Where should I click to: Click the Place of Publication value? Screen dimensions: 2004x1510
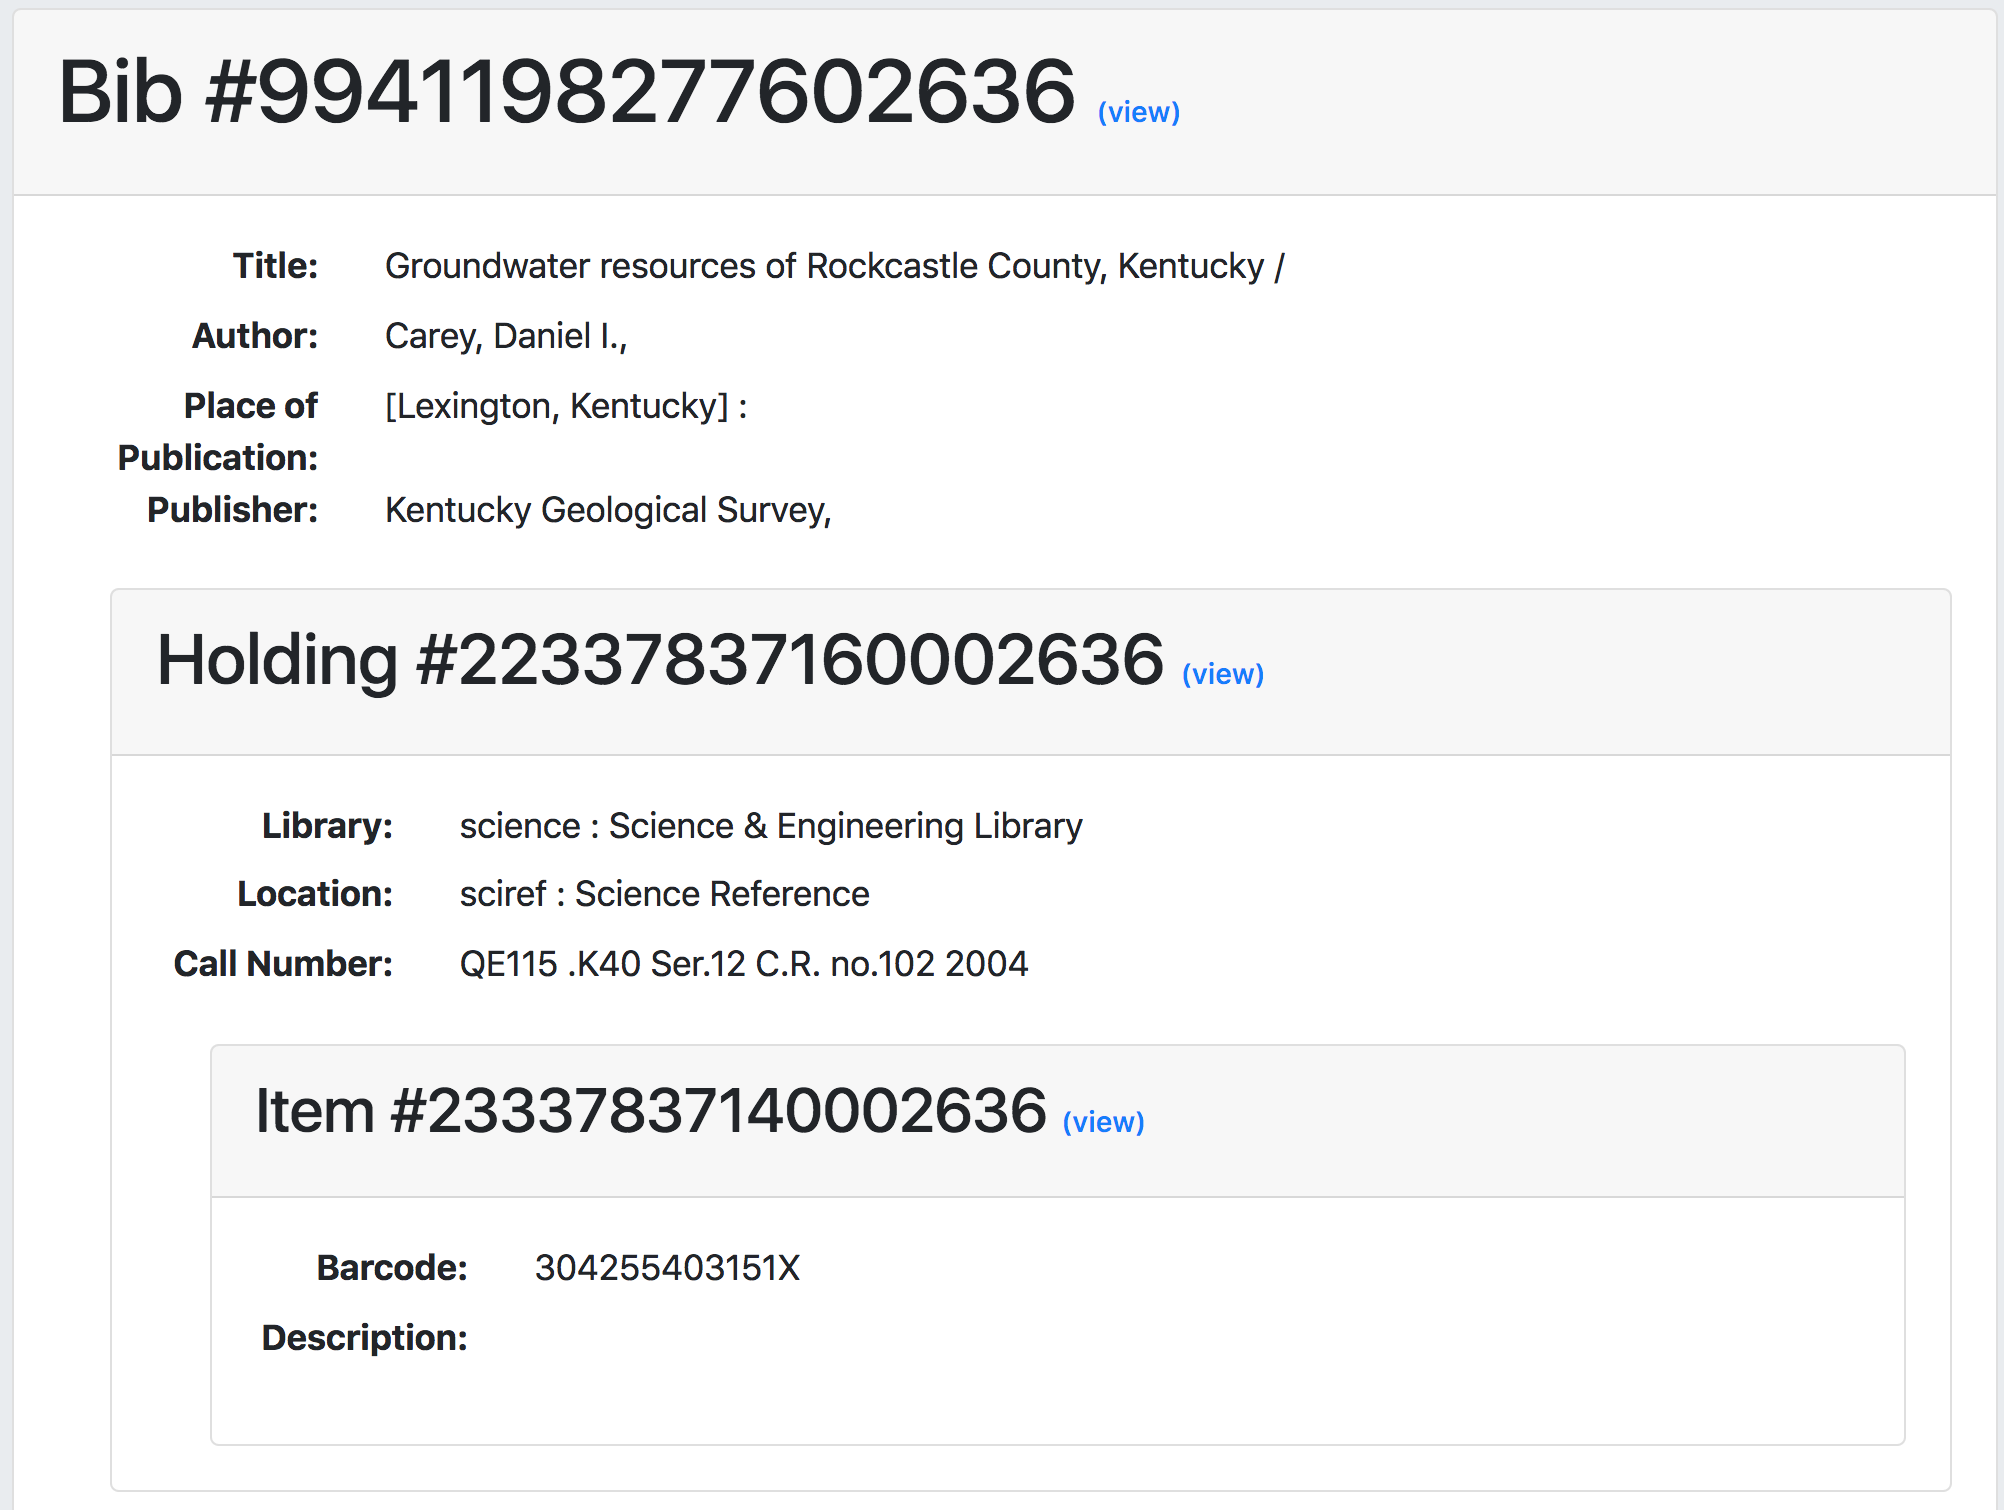[567, 406]
